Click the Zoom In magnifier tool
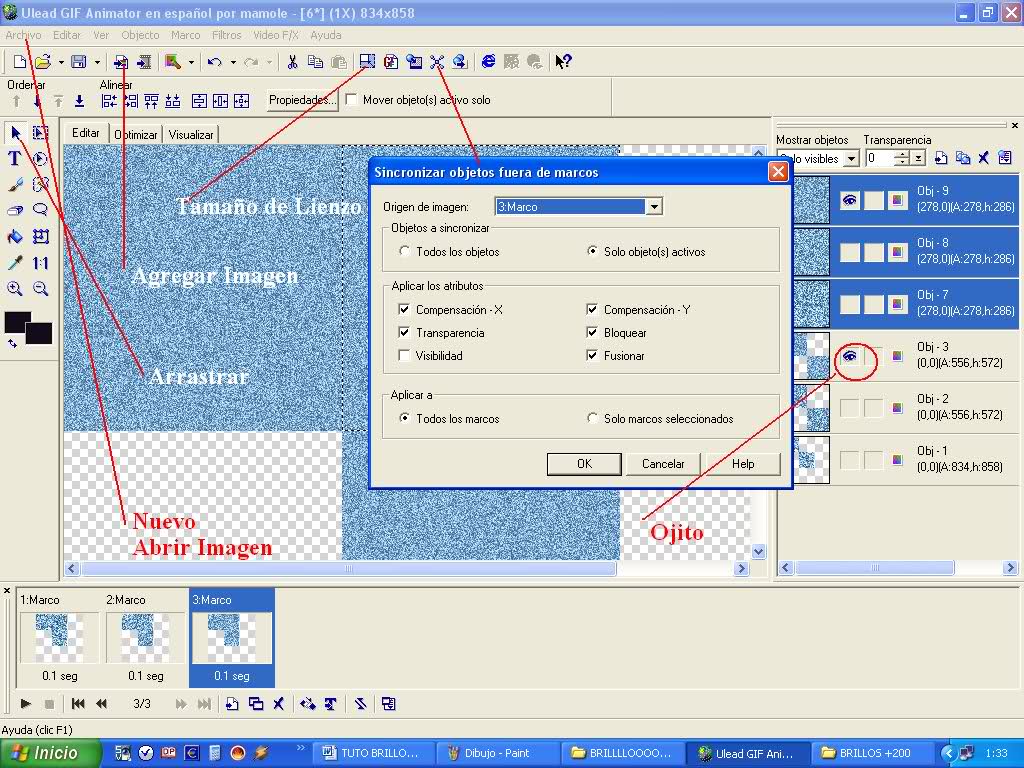The height and width of the screenshot is (768, 1024). click(x=14, y=289)
